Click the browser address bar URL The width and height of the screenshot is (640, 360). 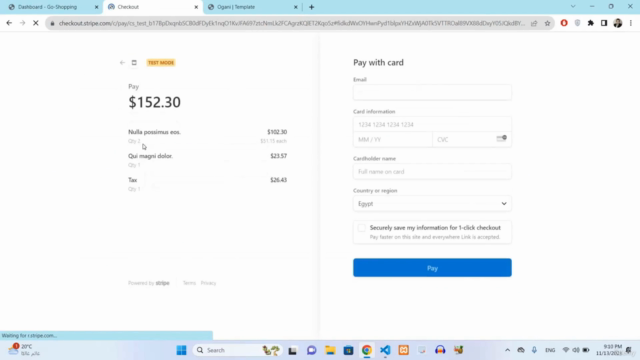[x=291, y=23]
